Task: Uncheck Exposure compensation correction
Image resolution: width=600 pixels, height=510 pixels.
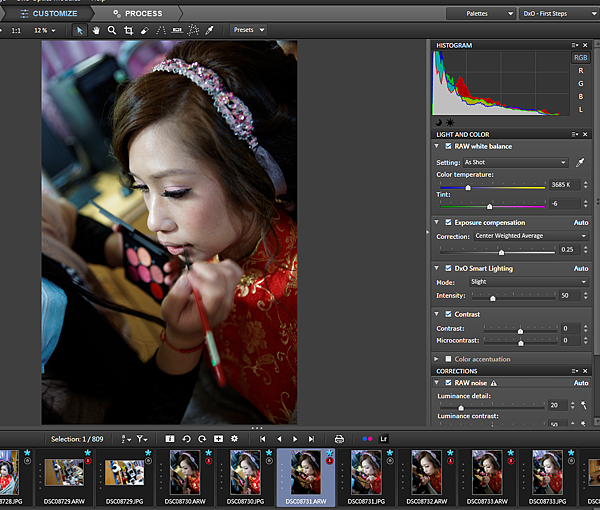Action: click(447, 222)
